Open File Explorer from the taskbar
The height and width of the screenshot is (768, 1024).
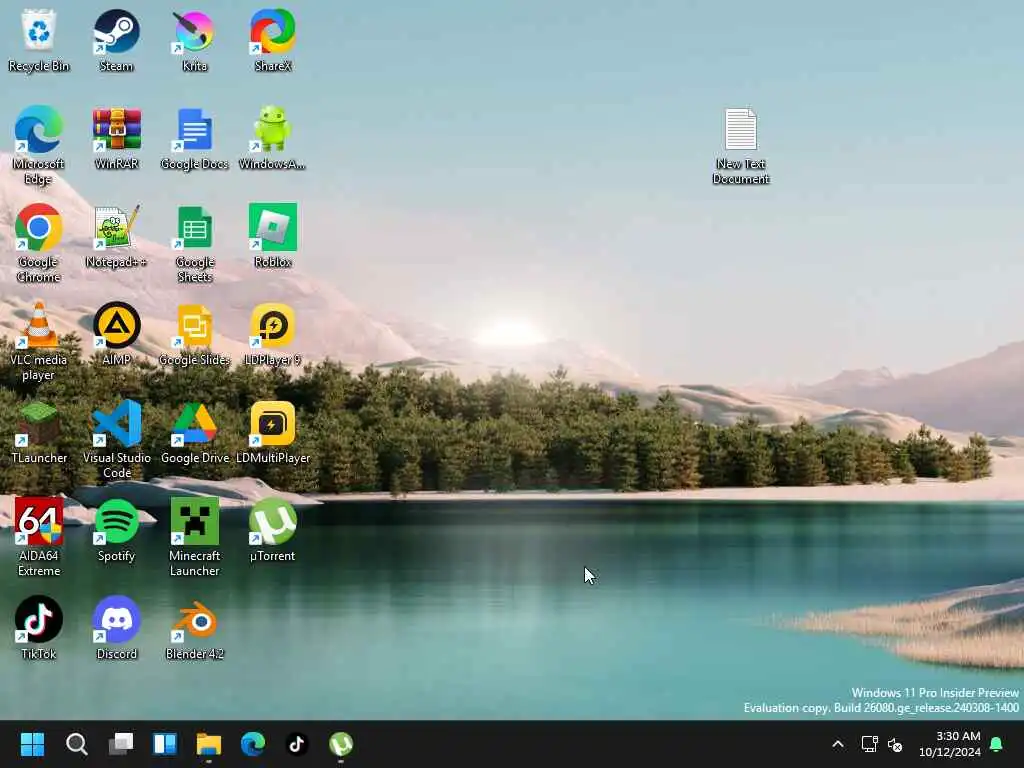(209, 744)
